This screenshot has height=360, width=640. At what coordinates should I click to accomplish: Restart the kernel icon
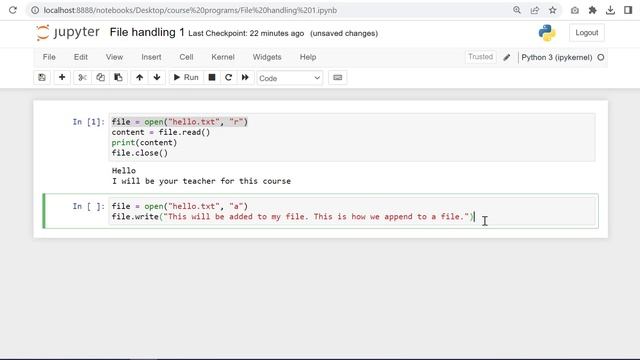click(229, 78)
